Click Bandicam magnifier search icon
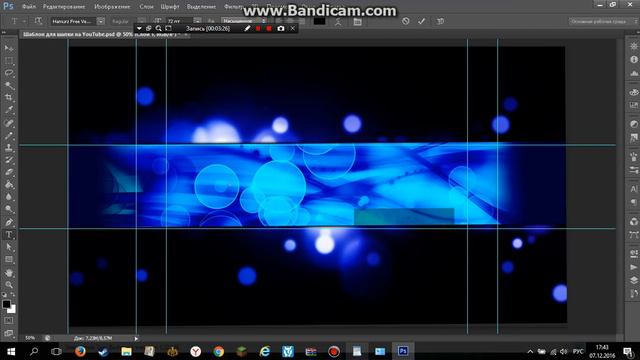This screenshot has width=640, height=360. tap(158, 29)
